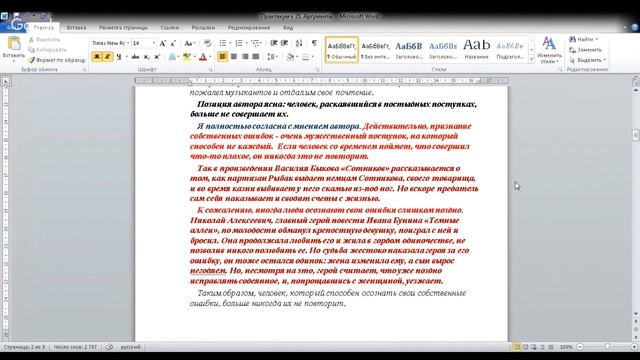This screenshot has height=360, width=640.
Task: Click the word count status text
Action: (x=76, y=347)
